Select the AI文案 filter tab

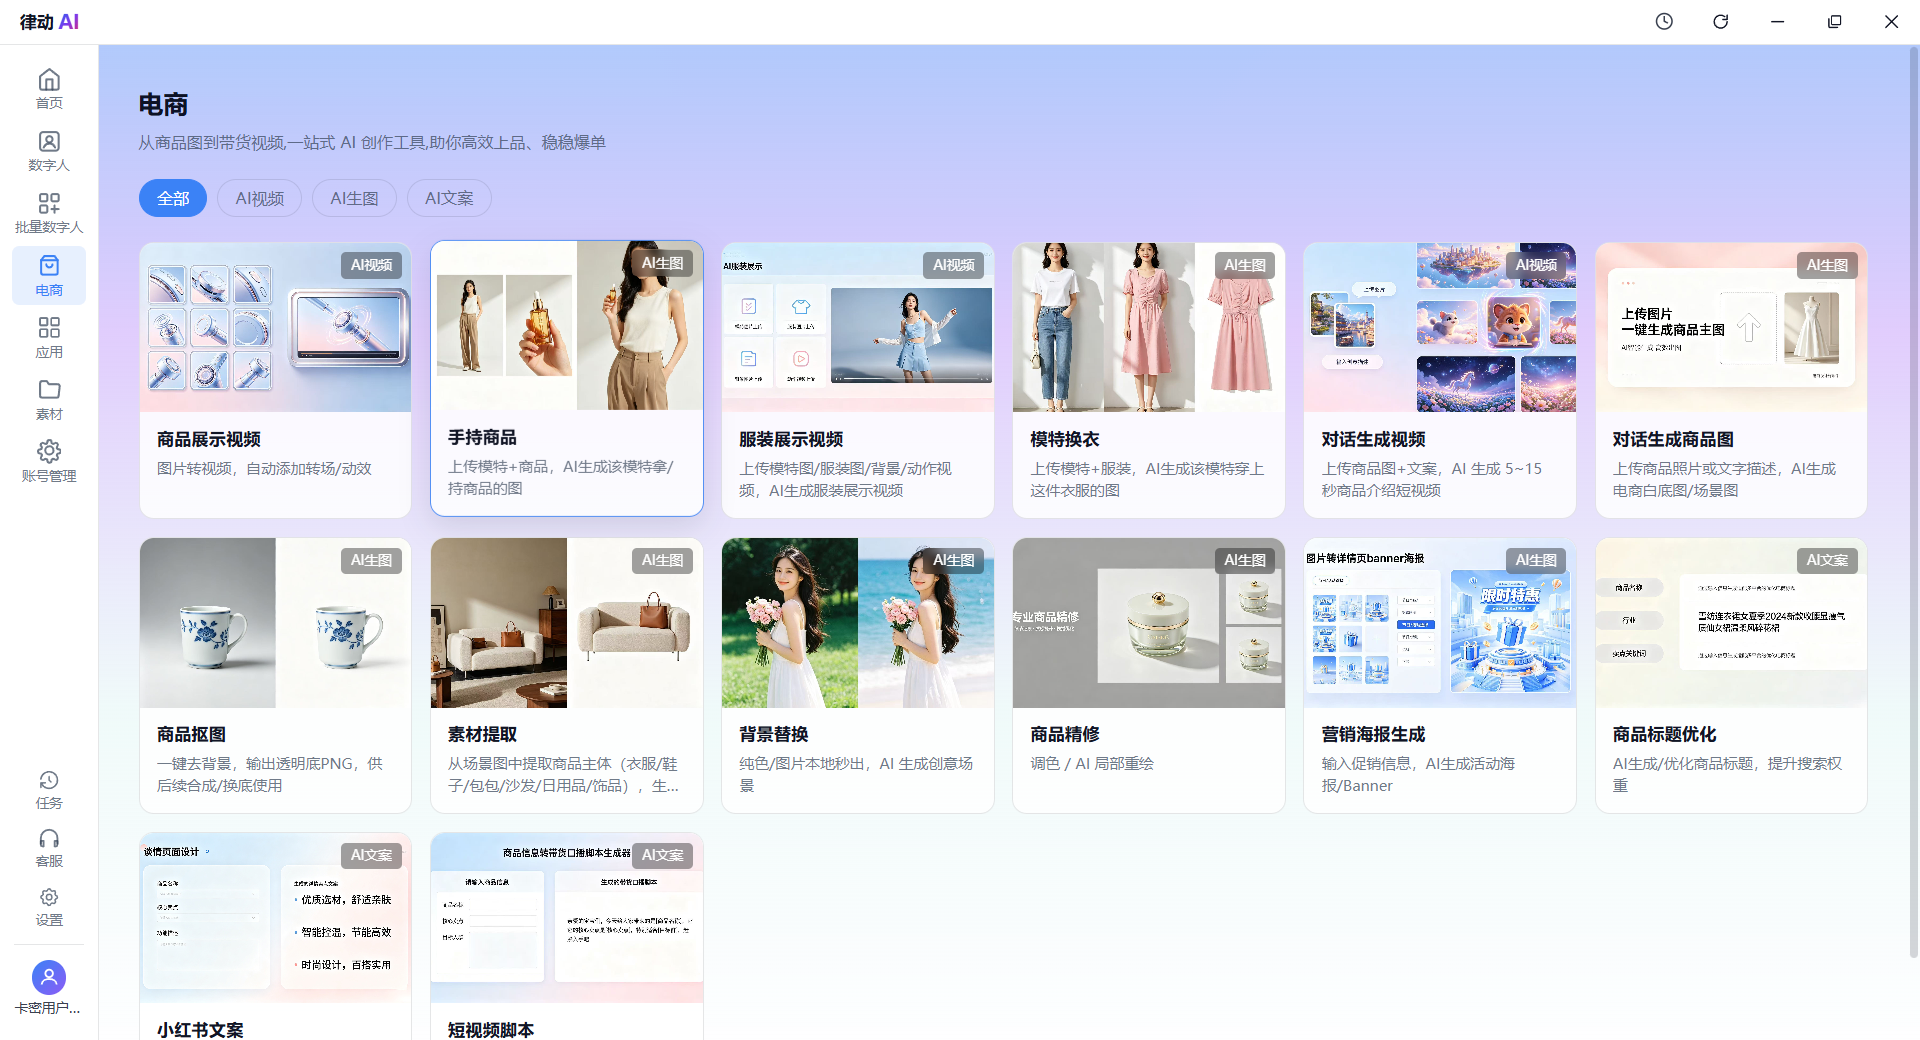[x=449, y=198]
